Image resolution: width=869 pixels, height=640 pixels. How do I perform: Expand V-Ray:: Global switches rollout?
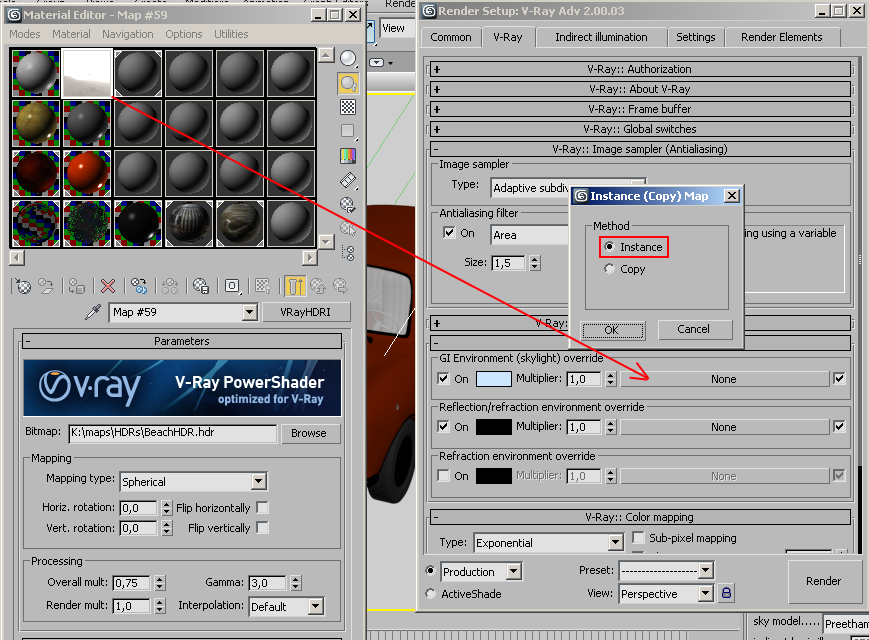click(640, 129)
